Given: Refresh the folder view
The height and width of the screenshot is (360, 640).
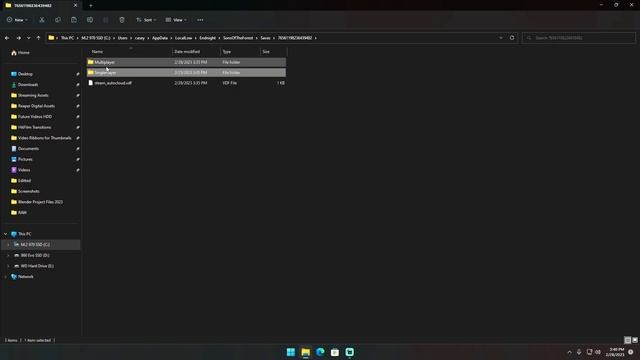Looking at the screenshot, I should tap(512, 38).
